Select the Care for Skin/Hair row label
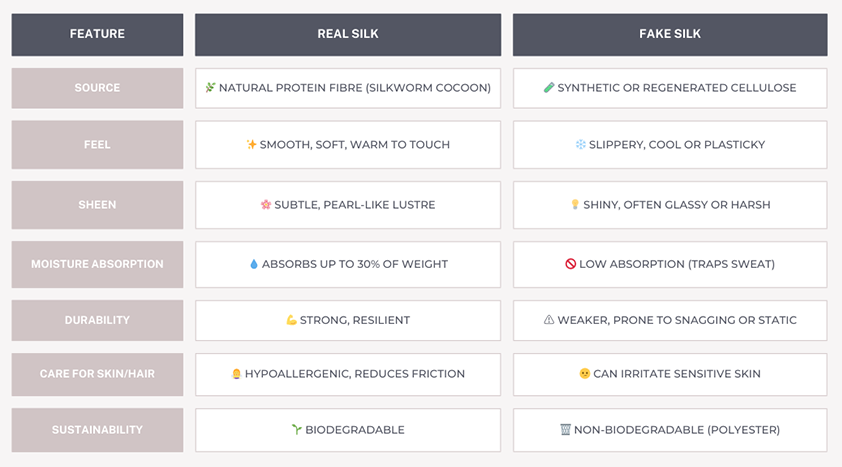The image size is (842, 467). (97, 374)
